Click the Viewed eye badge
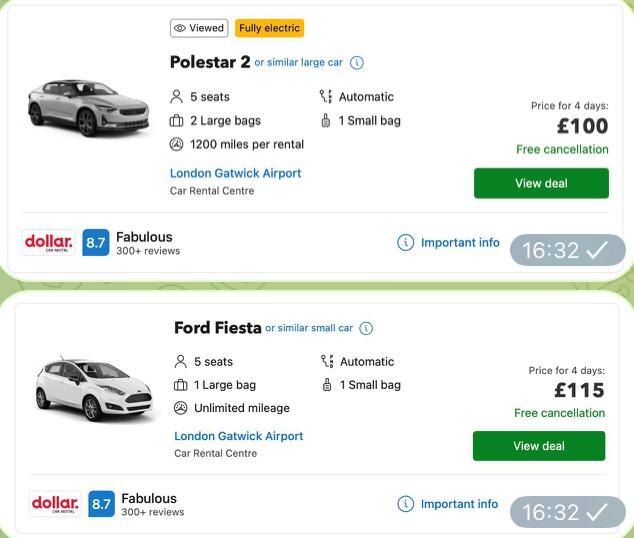This screenshot has height=538, width=634. pos(199,28)
